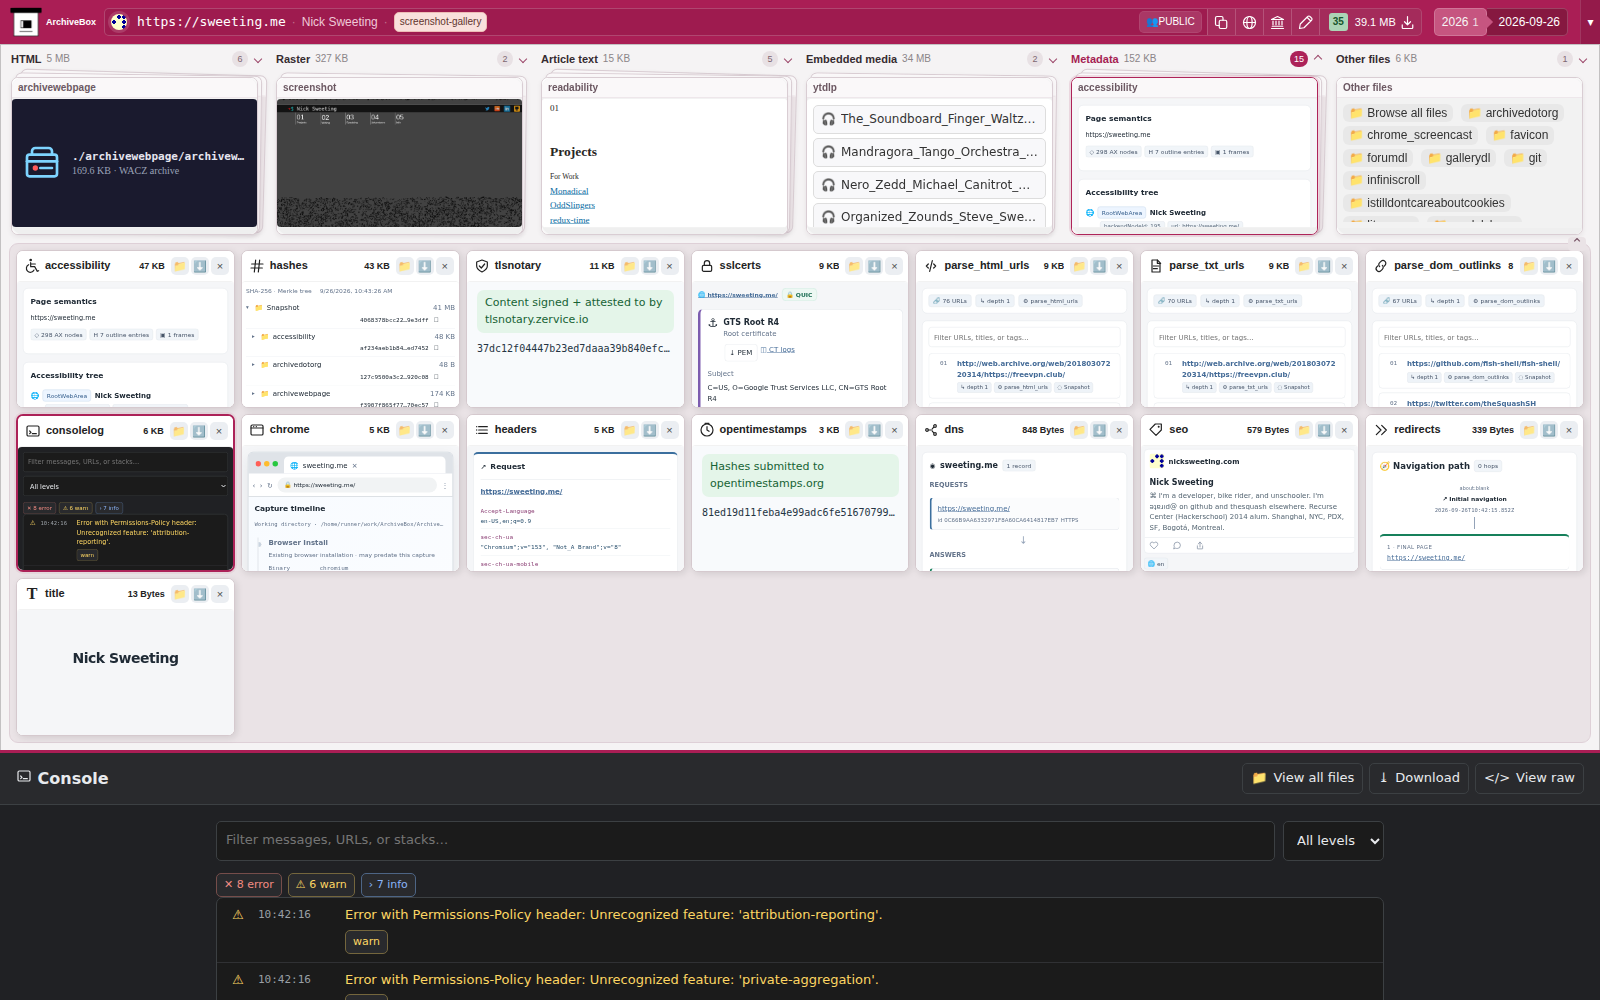Select the Embedded media section heading
1600x1000 pixels.
(851, 59)
